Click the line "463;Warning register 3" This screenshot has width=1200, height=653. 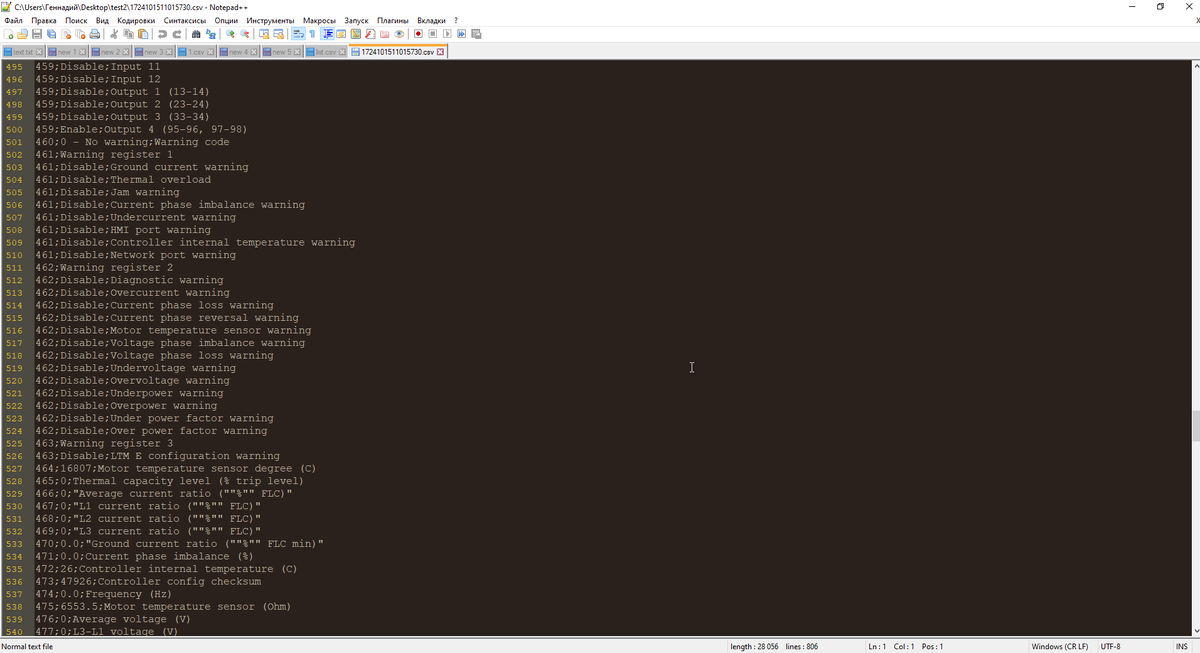point(104,443)
